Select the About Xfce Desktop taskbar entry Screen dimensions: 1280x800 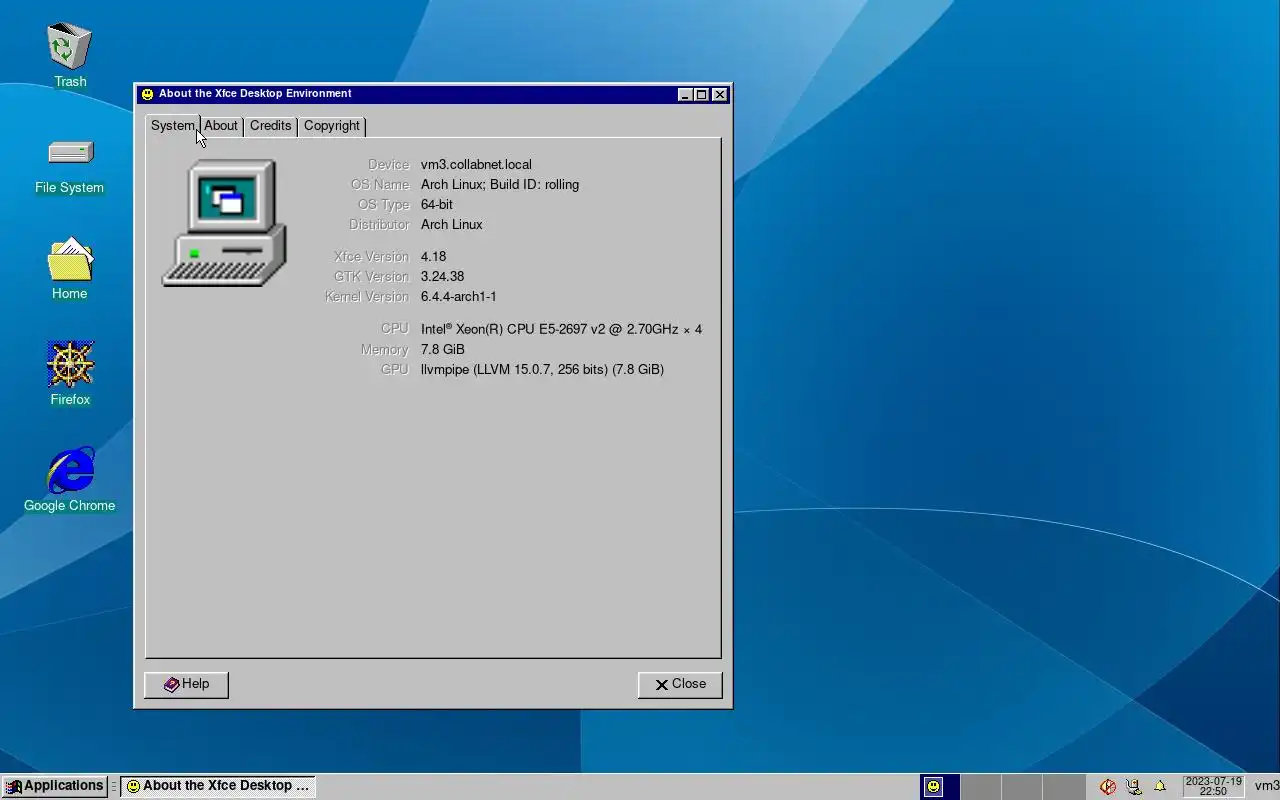click(218, 786)
